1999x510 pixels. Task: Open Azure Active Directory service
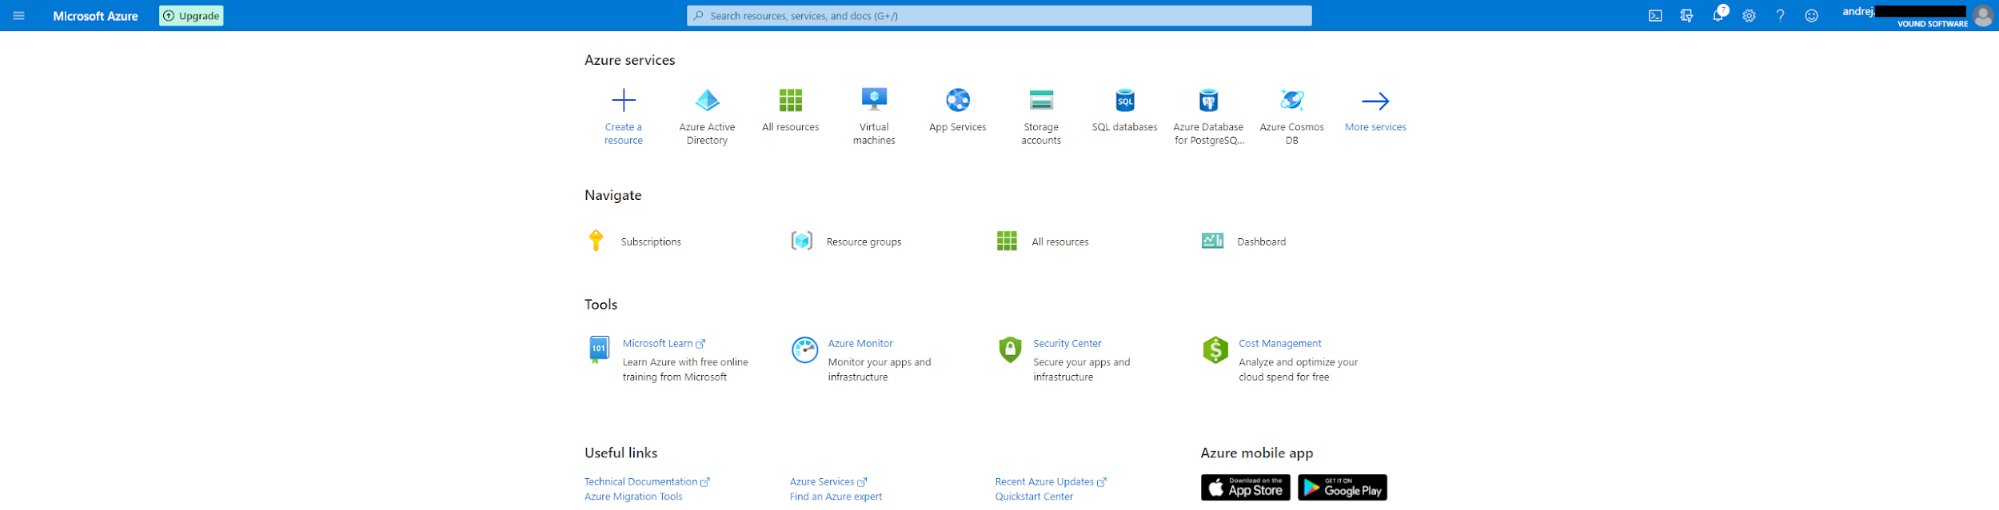(707, 101)
